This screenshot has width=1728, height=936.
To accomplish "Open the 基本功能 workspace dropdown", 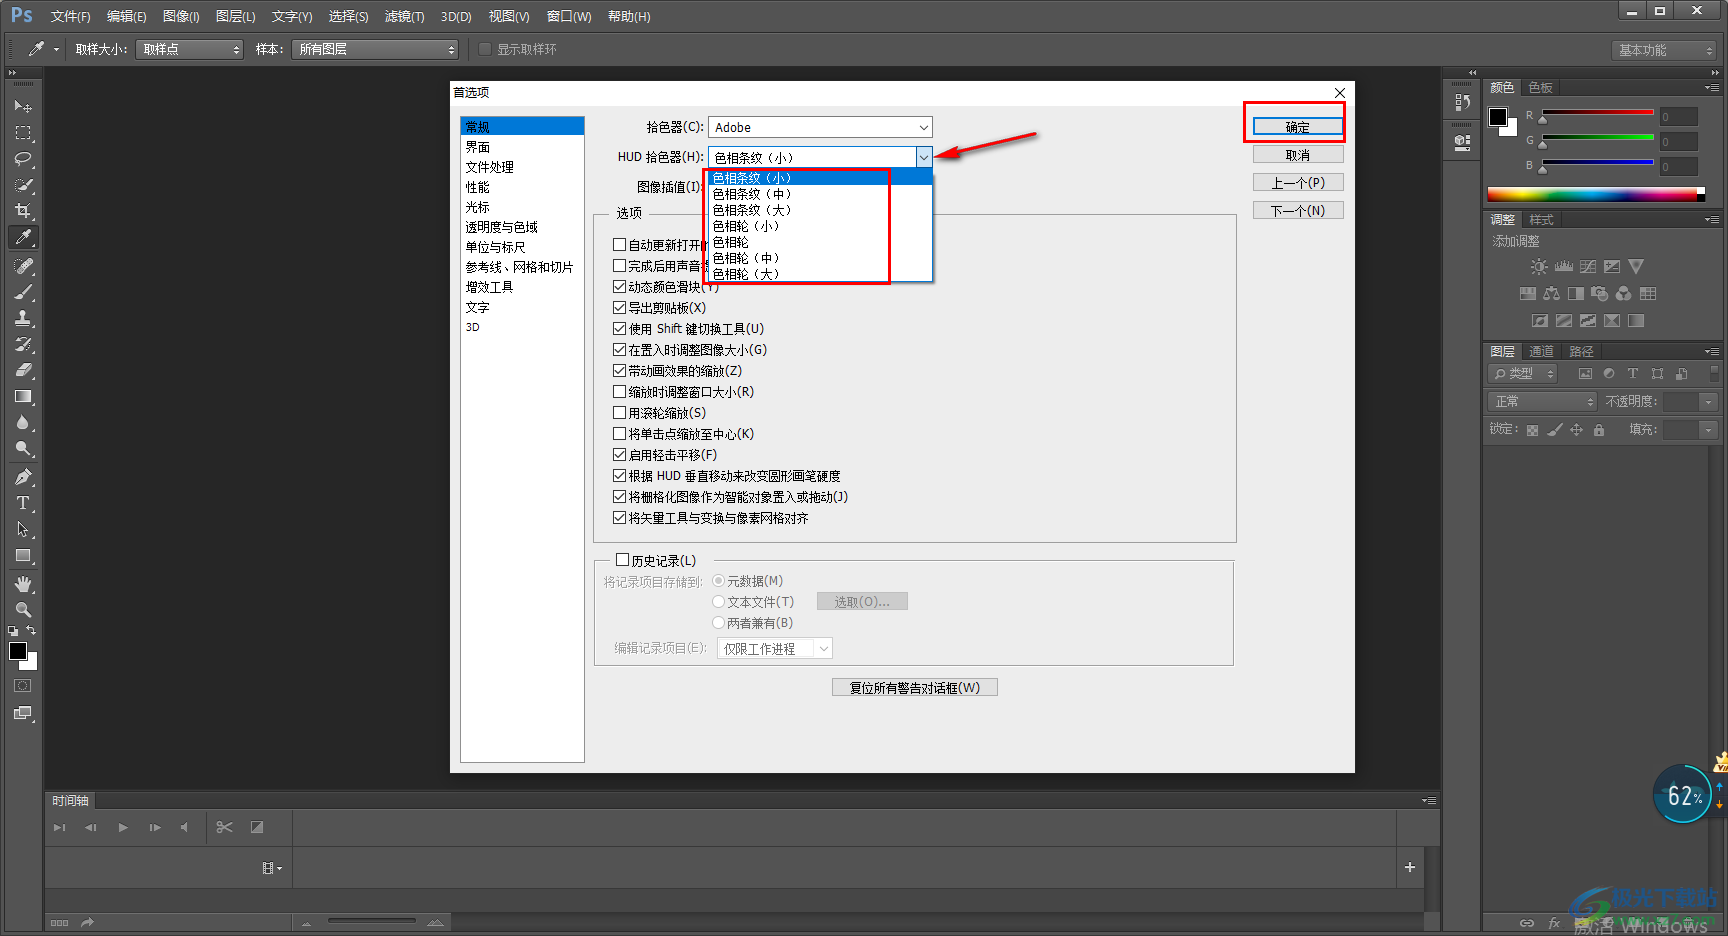I will click(1664, 50).
